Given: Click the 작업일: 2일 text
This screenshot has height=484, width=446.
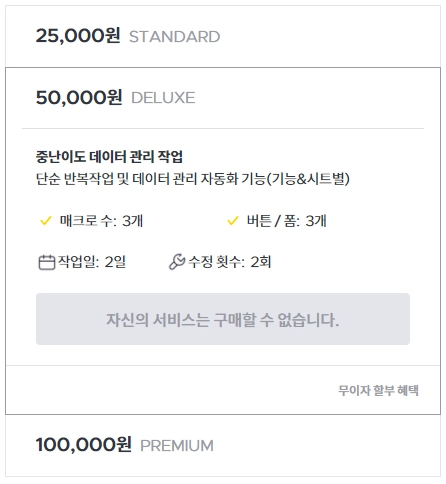Looking at the screenshot, I should point(92,262).
